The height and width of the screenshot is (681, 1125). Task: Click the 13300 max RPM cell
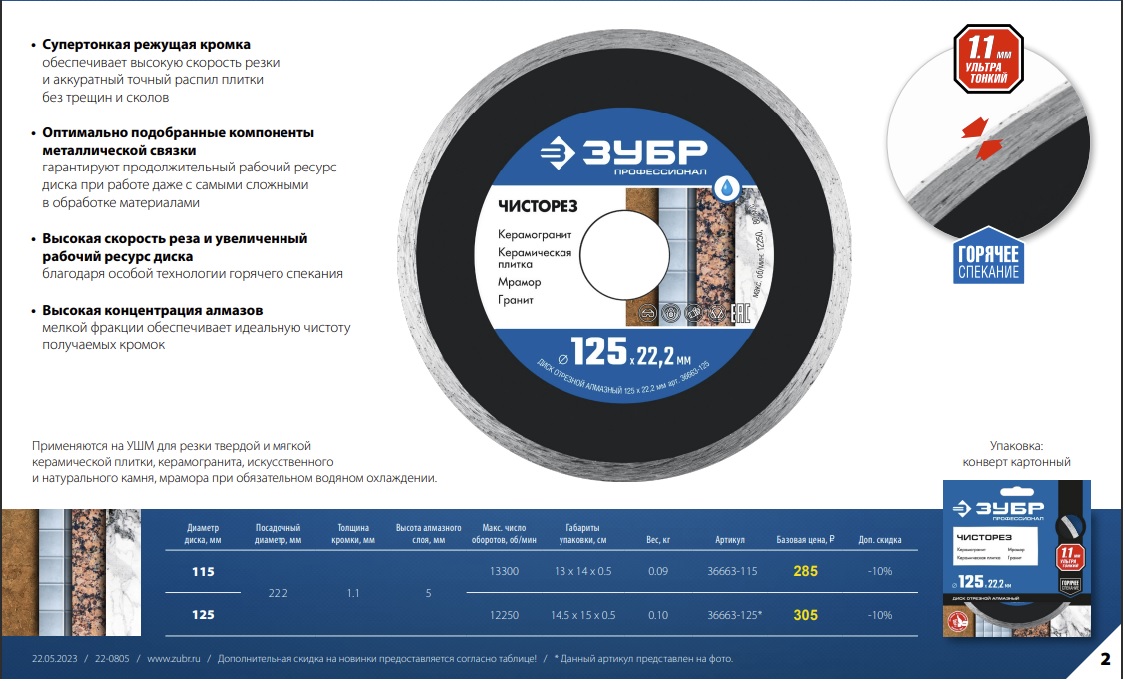(504, 572)
